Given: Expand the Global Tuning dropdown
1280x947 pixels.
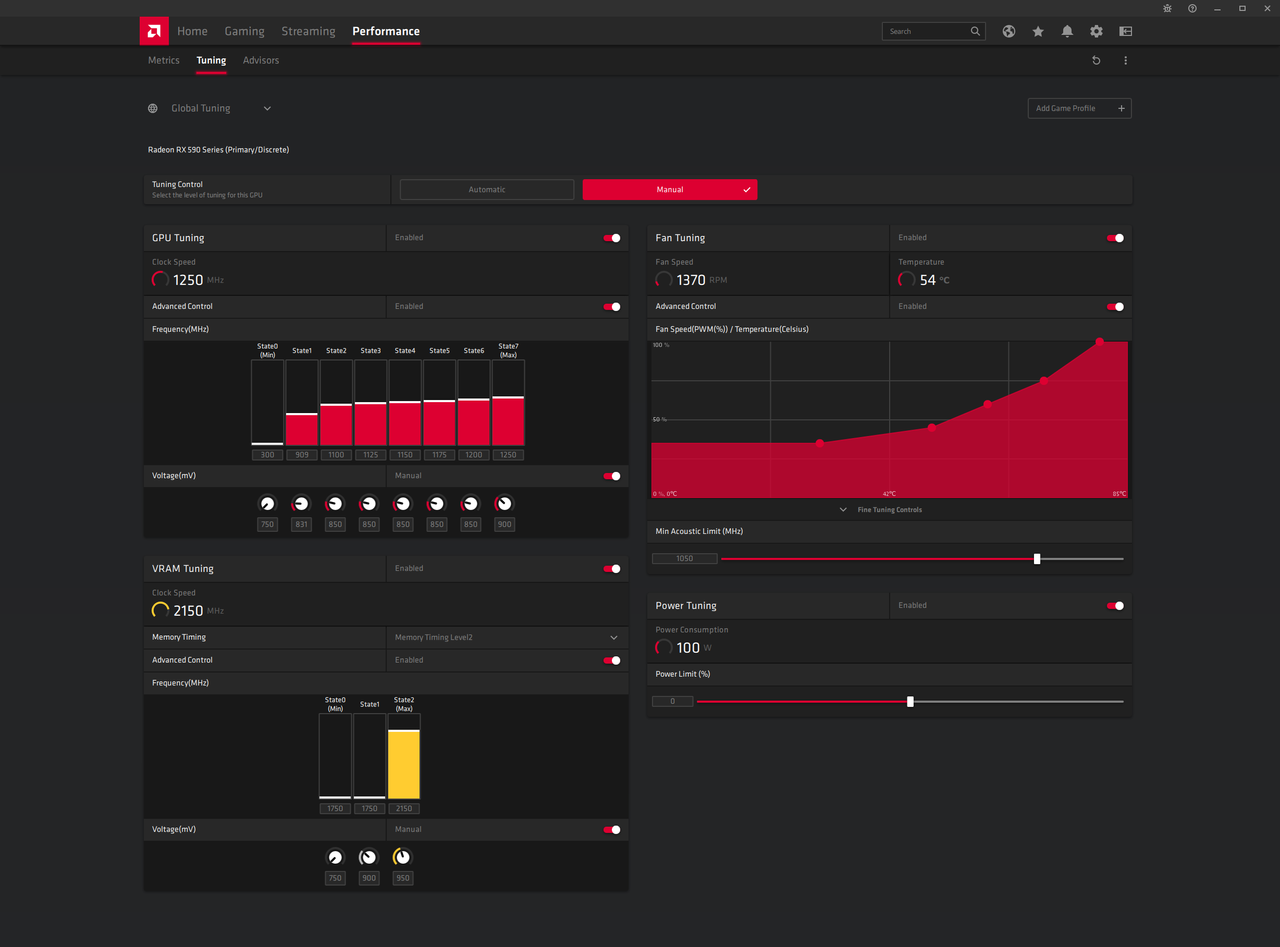Looking at the screenshot, I should (x=267, y=108).
